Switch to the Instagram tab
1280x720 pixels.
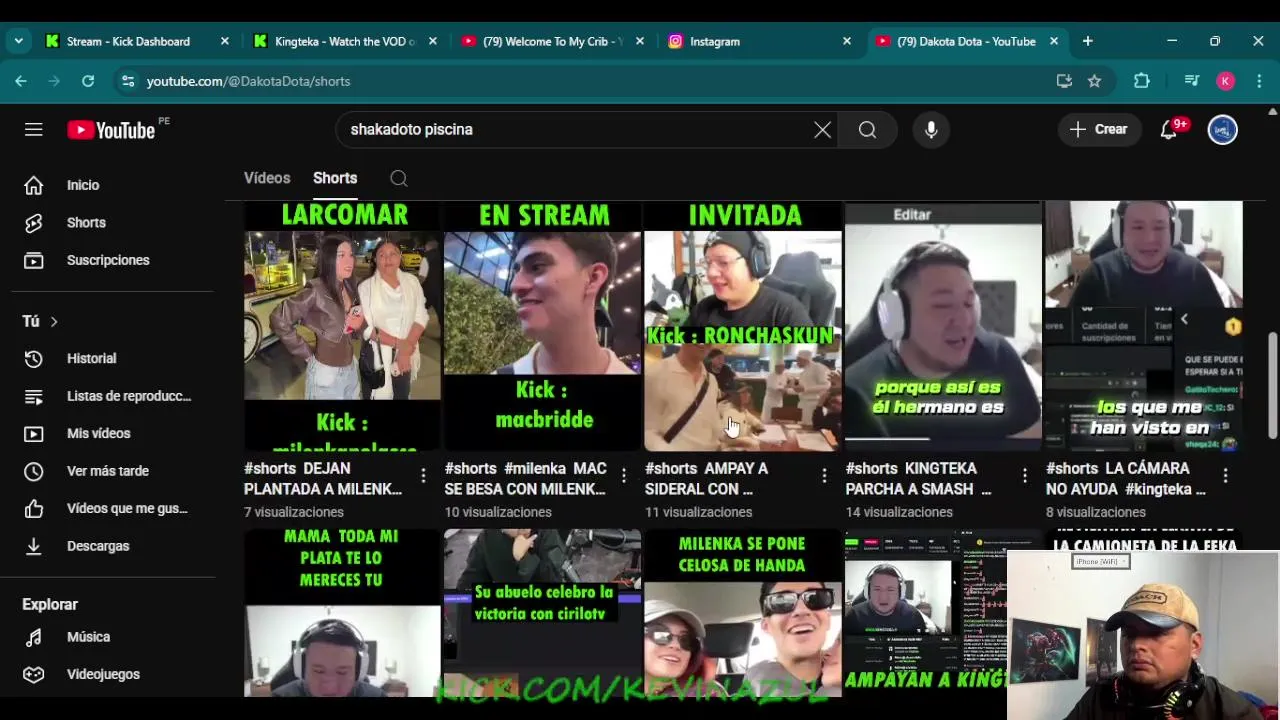tap(760, 41)
